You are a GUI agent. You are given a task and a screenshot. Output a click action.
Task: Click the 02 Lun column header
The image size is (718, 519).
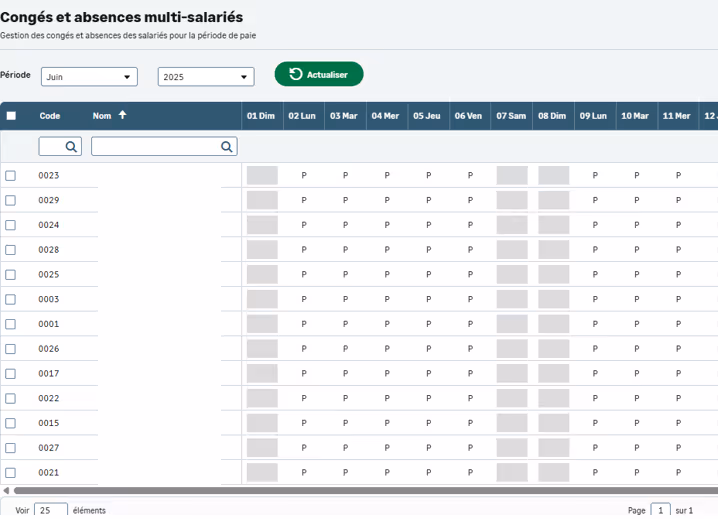pos(304,116)
